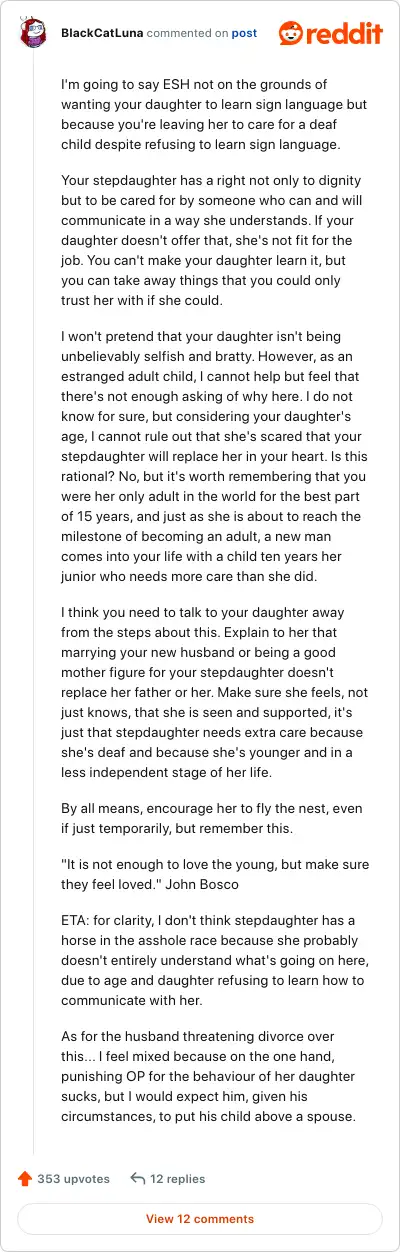Click the 'reddit' wordmark text
Screen dimensions: 400x1252
(347, 34)
